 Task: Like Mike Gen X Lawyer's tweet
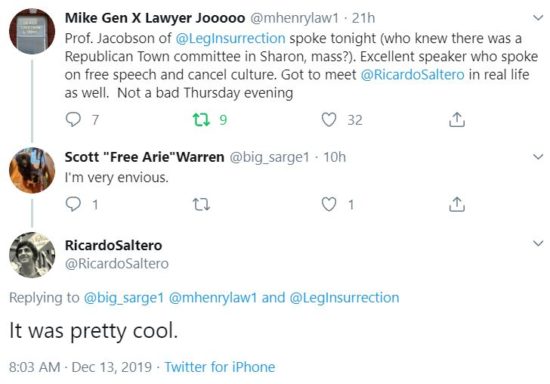pos(329,120)
